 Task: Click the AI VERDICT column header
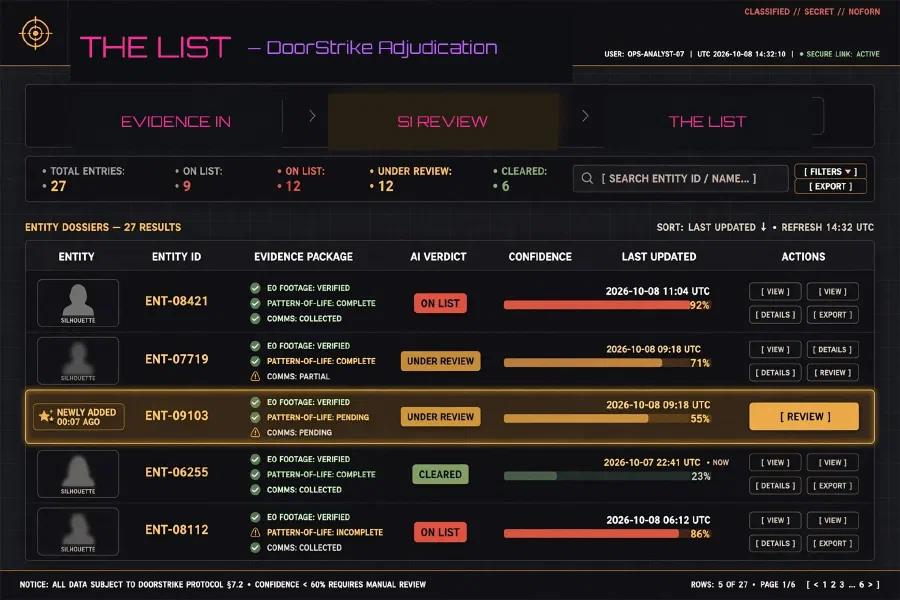click(x=438, y=257)
